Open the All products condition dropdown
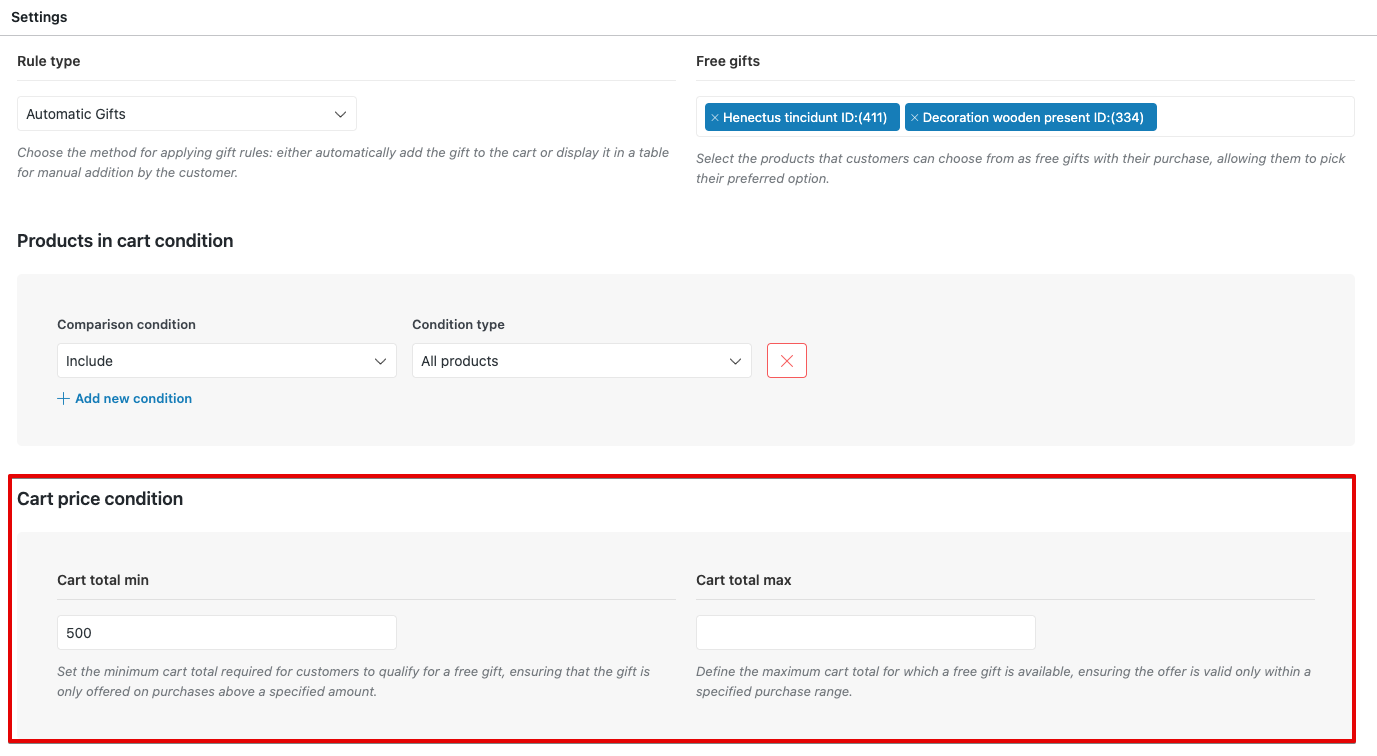 click(x=581, y=361)
